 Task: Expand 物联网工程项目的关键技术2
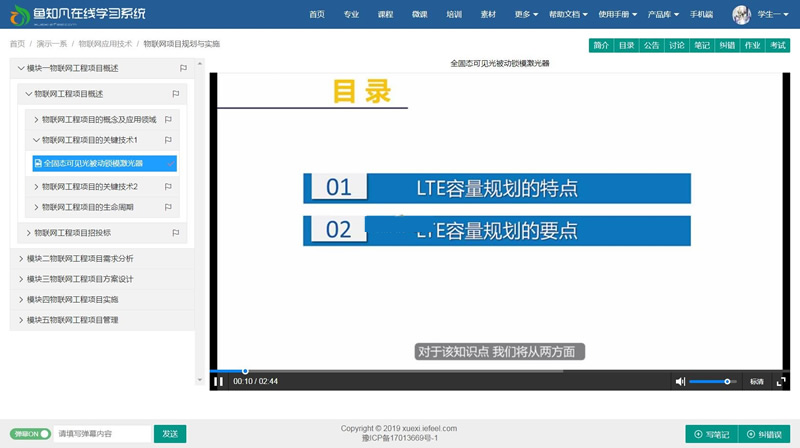[36, 187]
